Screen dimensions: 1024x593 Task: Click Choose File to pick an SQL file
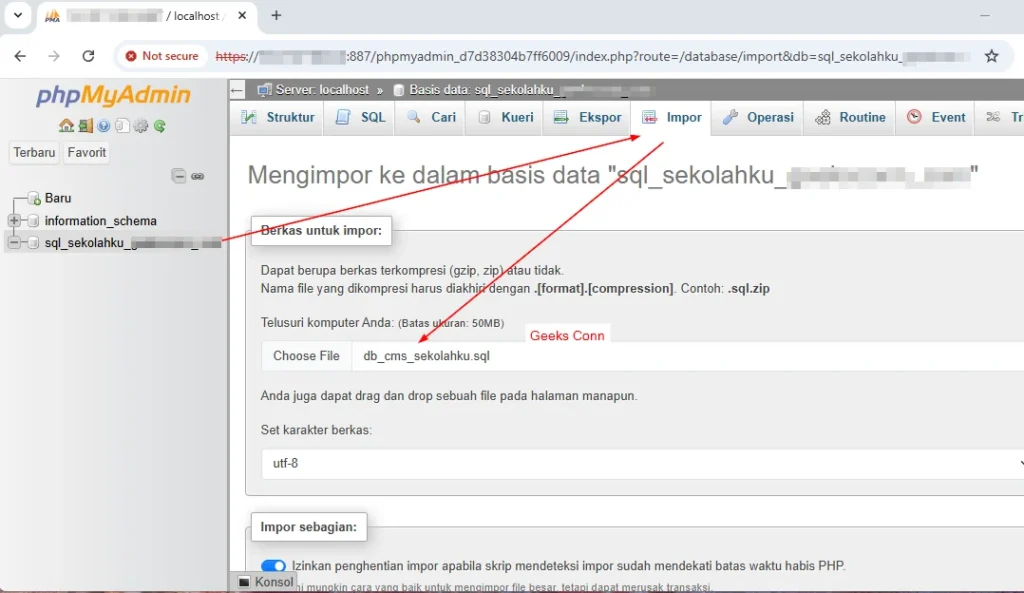click(306, 355)
